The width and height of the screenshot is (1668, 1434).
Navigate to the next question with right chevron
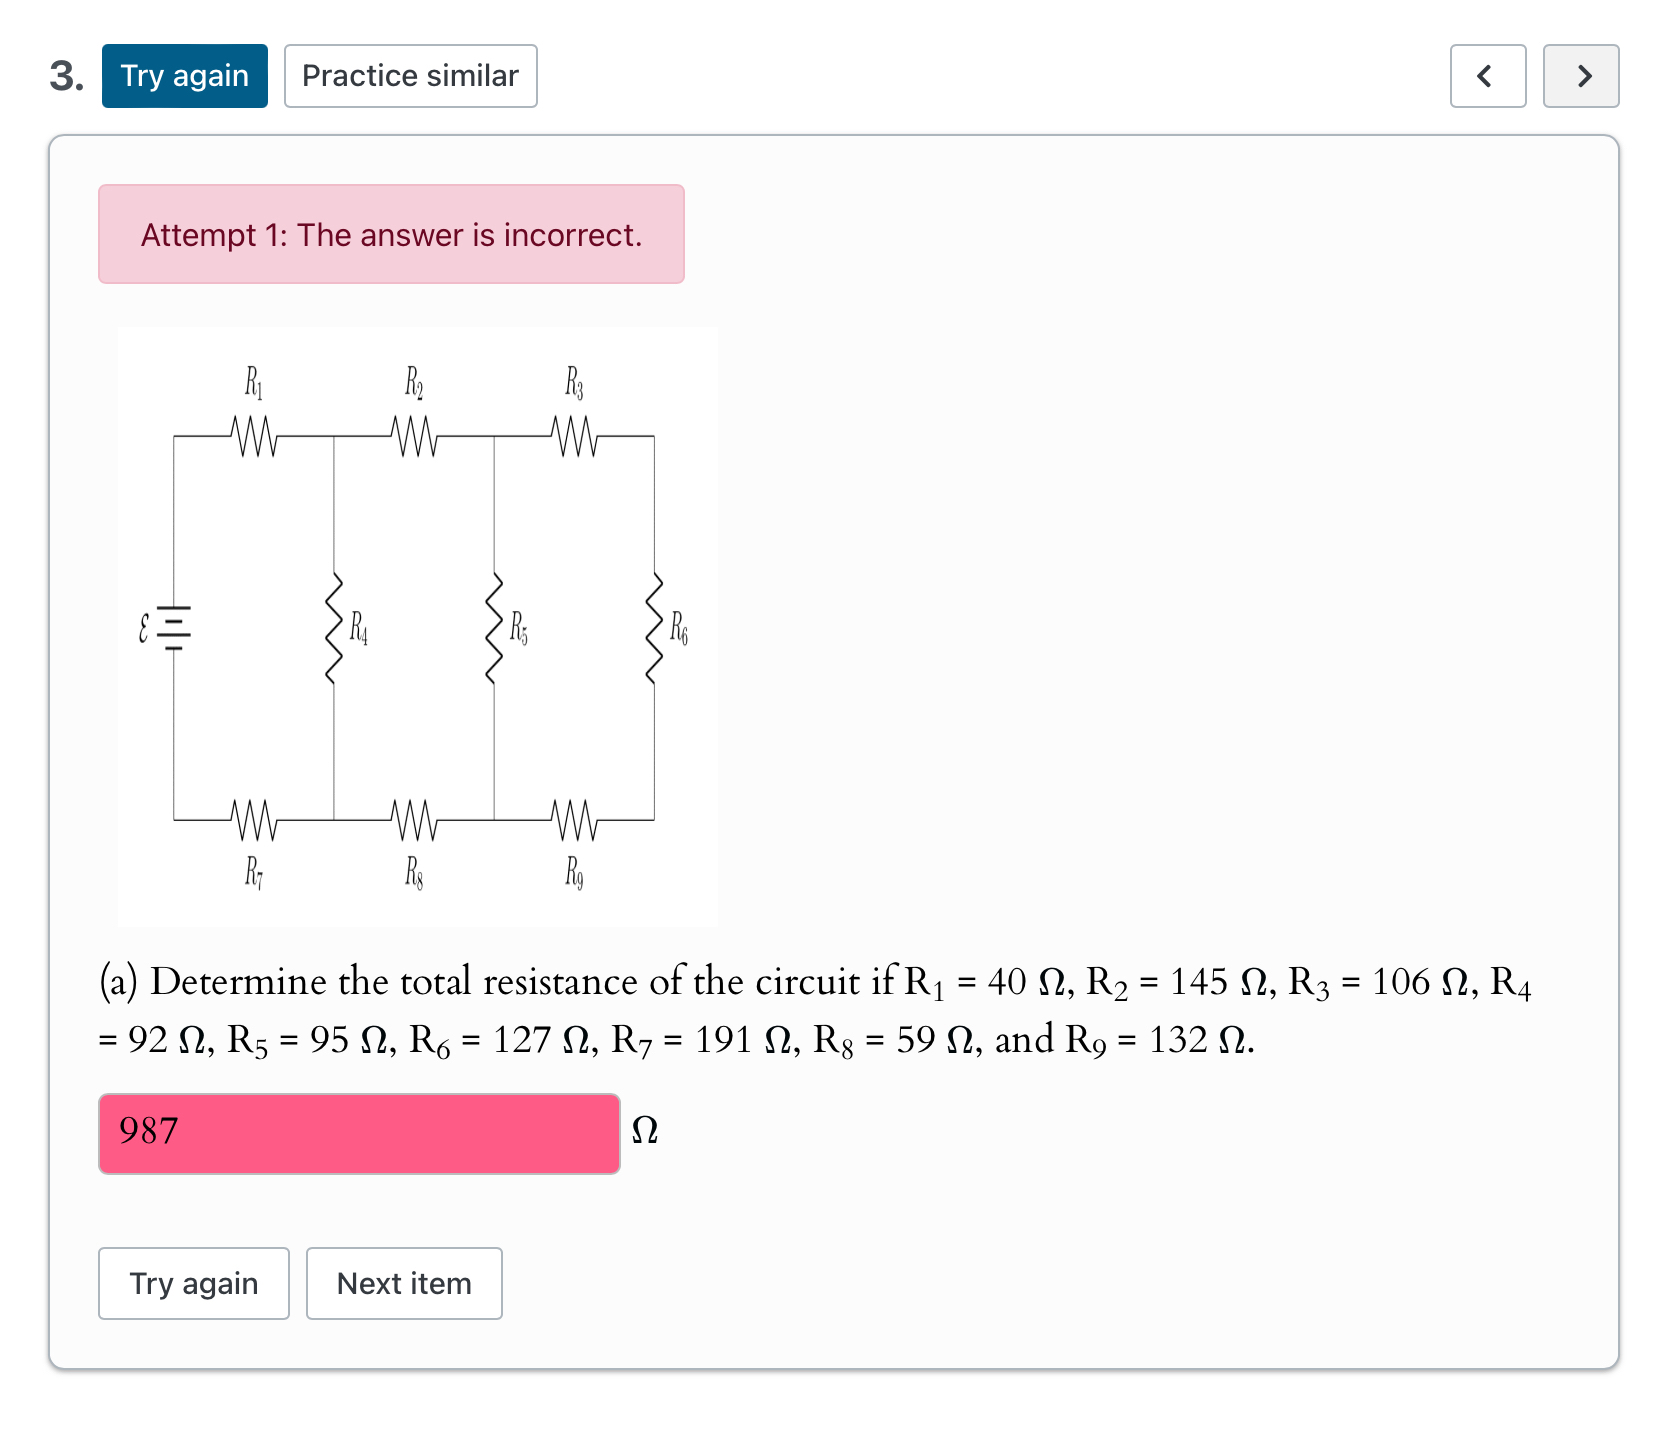(1581, 75)
